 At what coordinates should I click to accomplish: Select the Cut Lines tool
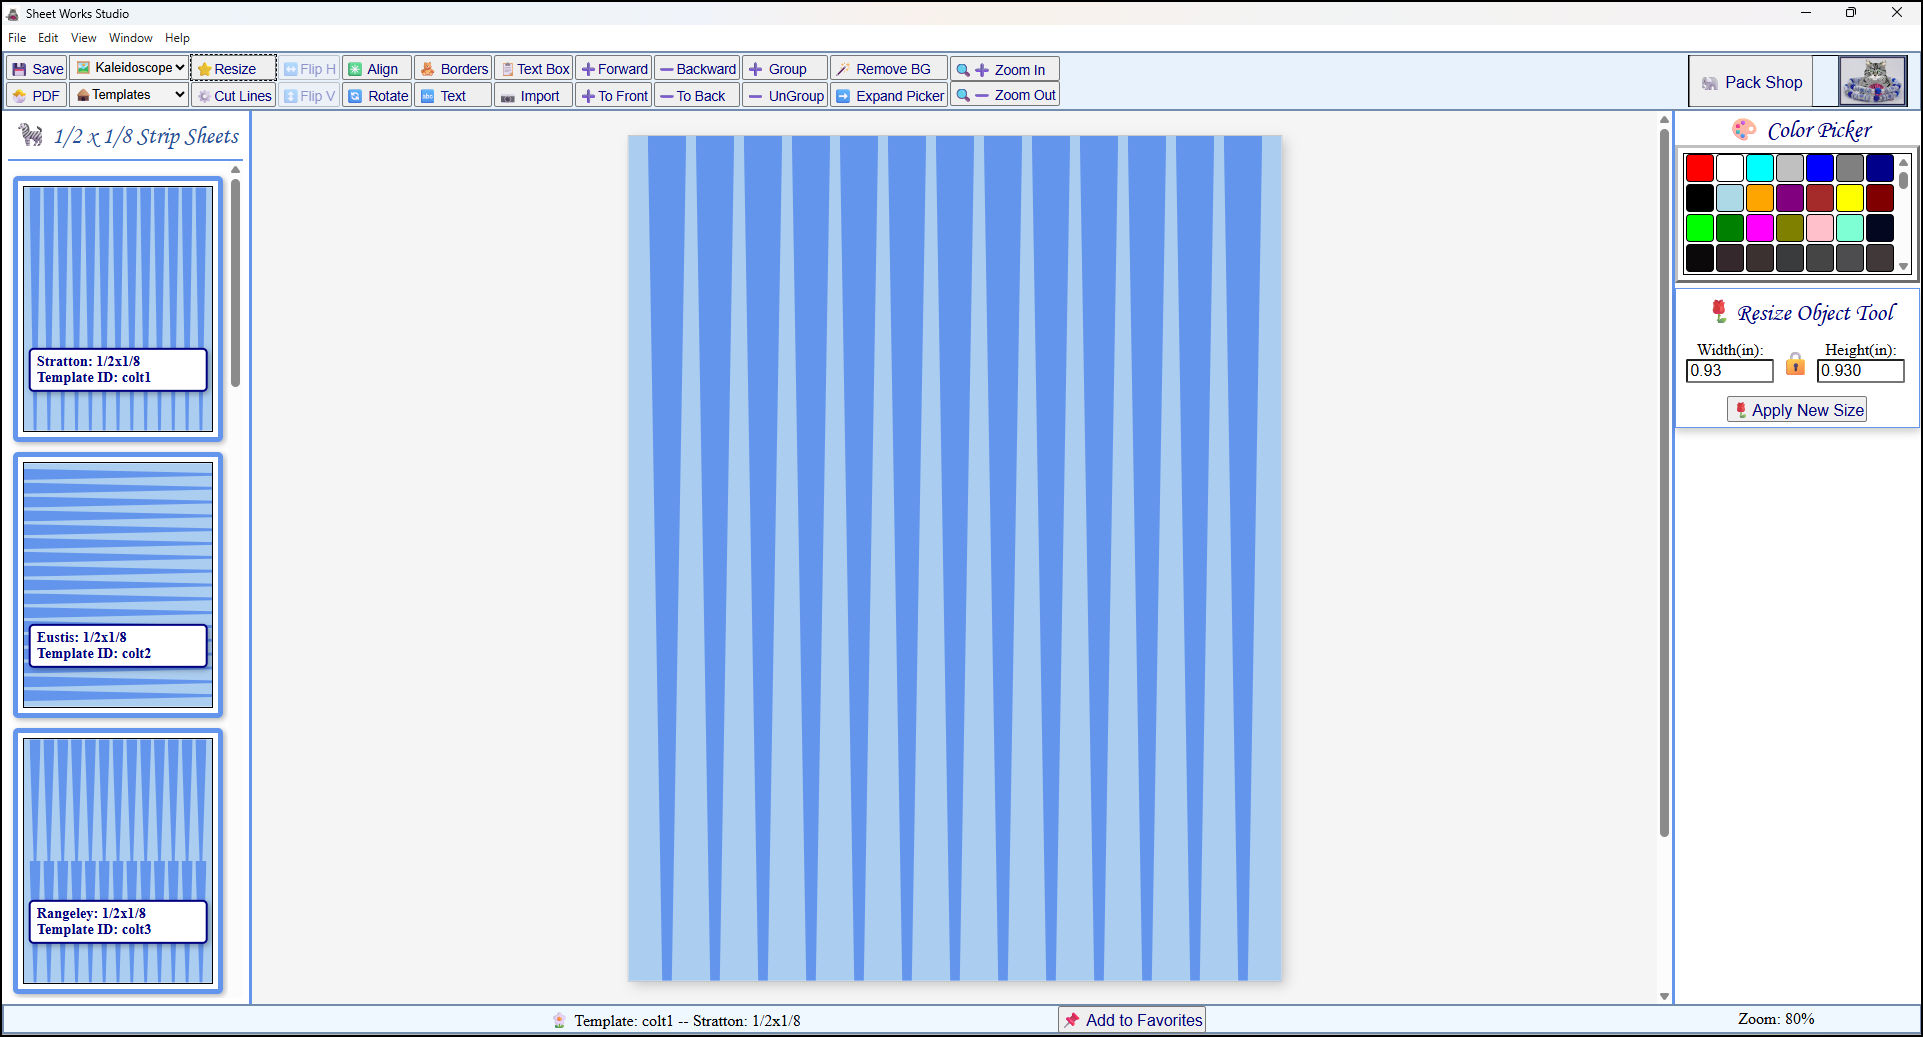coord(234,96)
